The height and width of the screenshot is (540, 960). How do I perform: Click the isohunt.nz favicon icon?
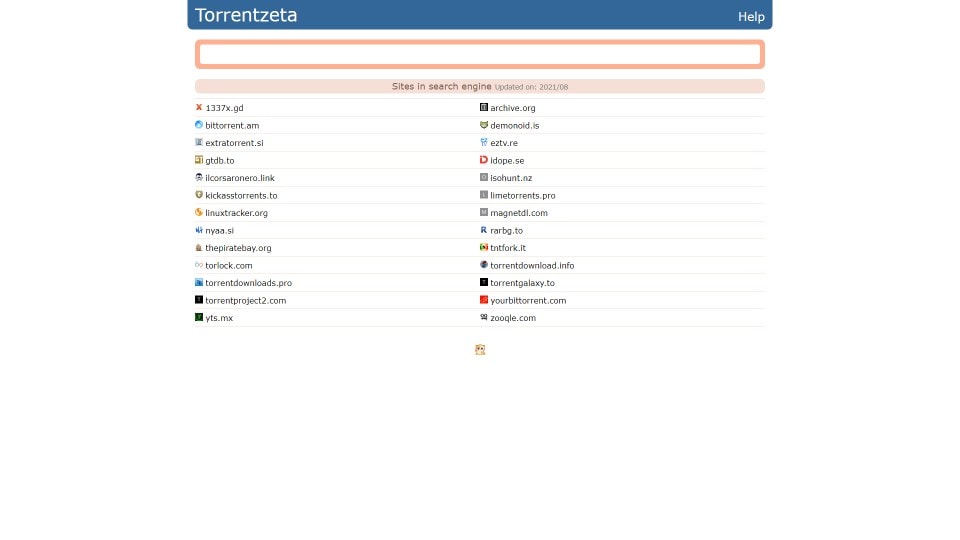click(484, 178)
